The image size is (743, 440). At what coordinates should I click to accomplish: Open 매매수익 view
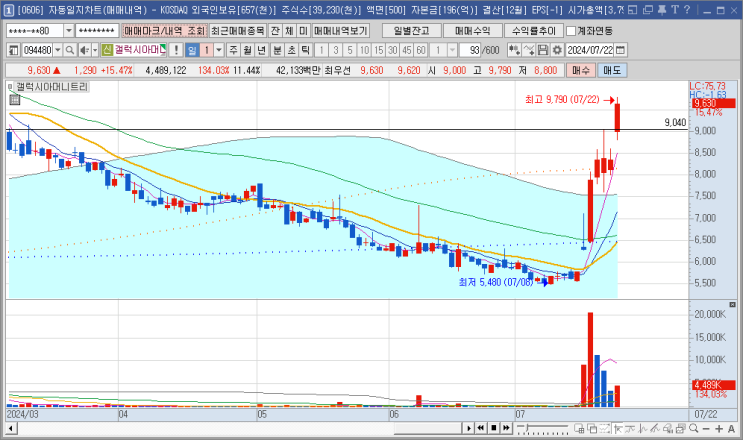coord(472,31)
